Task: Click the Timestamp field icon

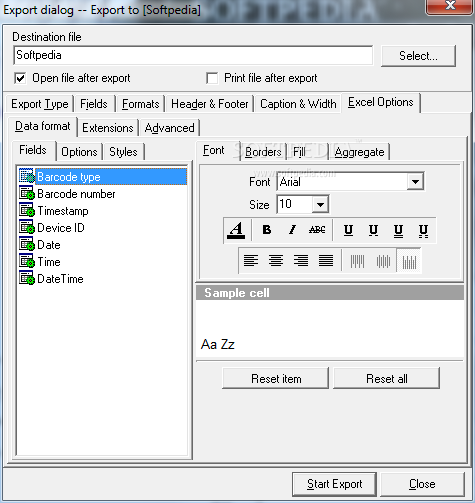Action: pyautogui.click(x=27, y=210)
